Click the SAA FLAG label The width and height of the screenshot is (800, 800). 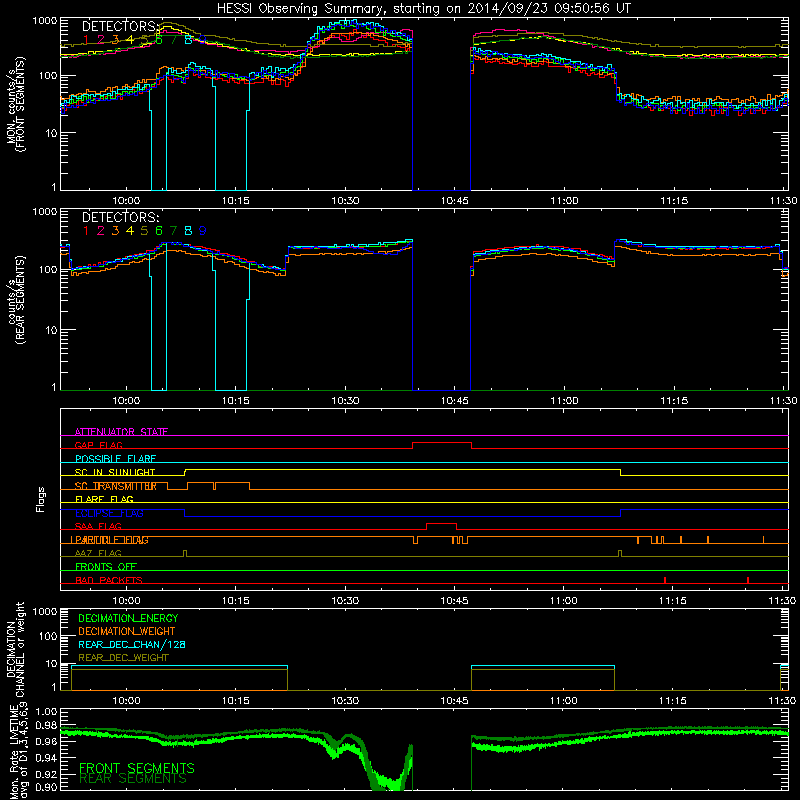98,526
